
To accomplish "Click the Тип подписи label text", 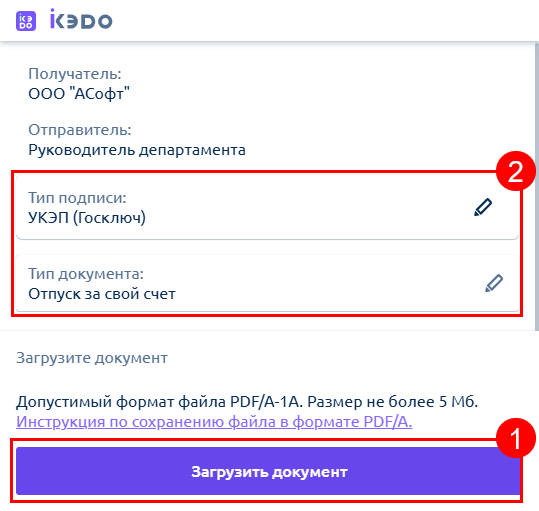I will (77, 198).
